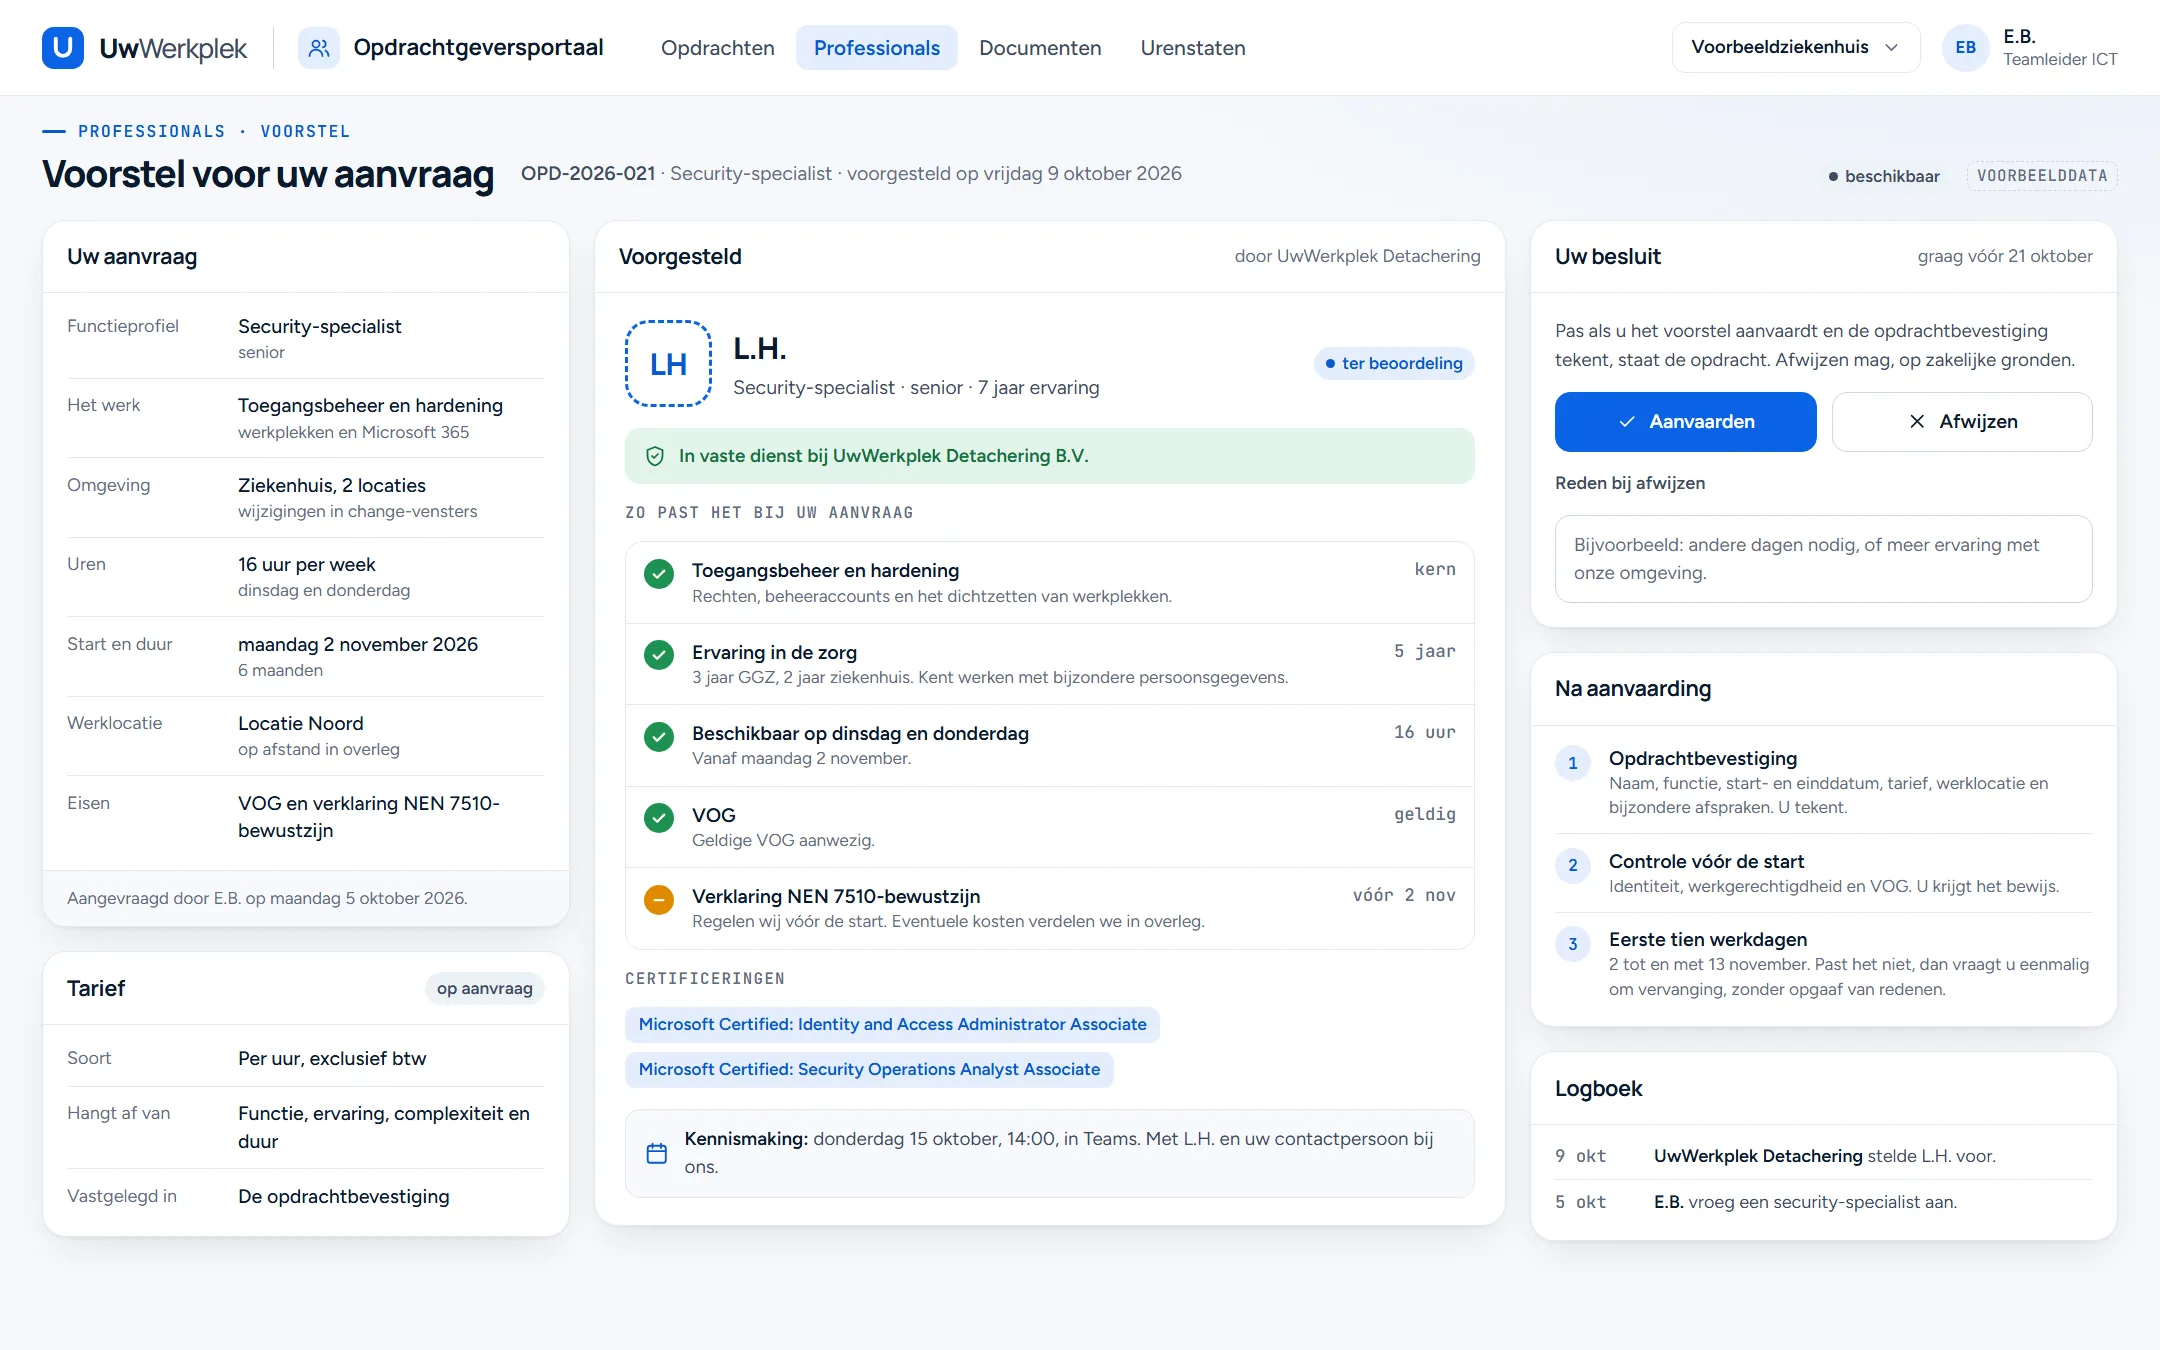Click green check next to Ervaring in de zorg

pos(659,655)
